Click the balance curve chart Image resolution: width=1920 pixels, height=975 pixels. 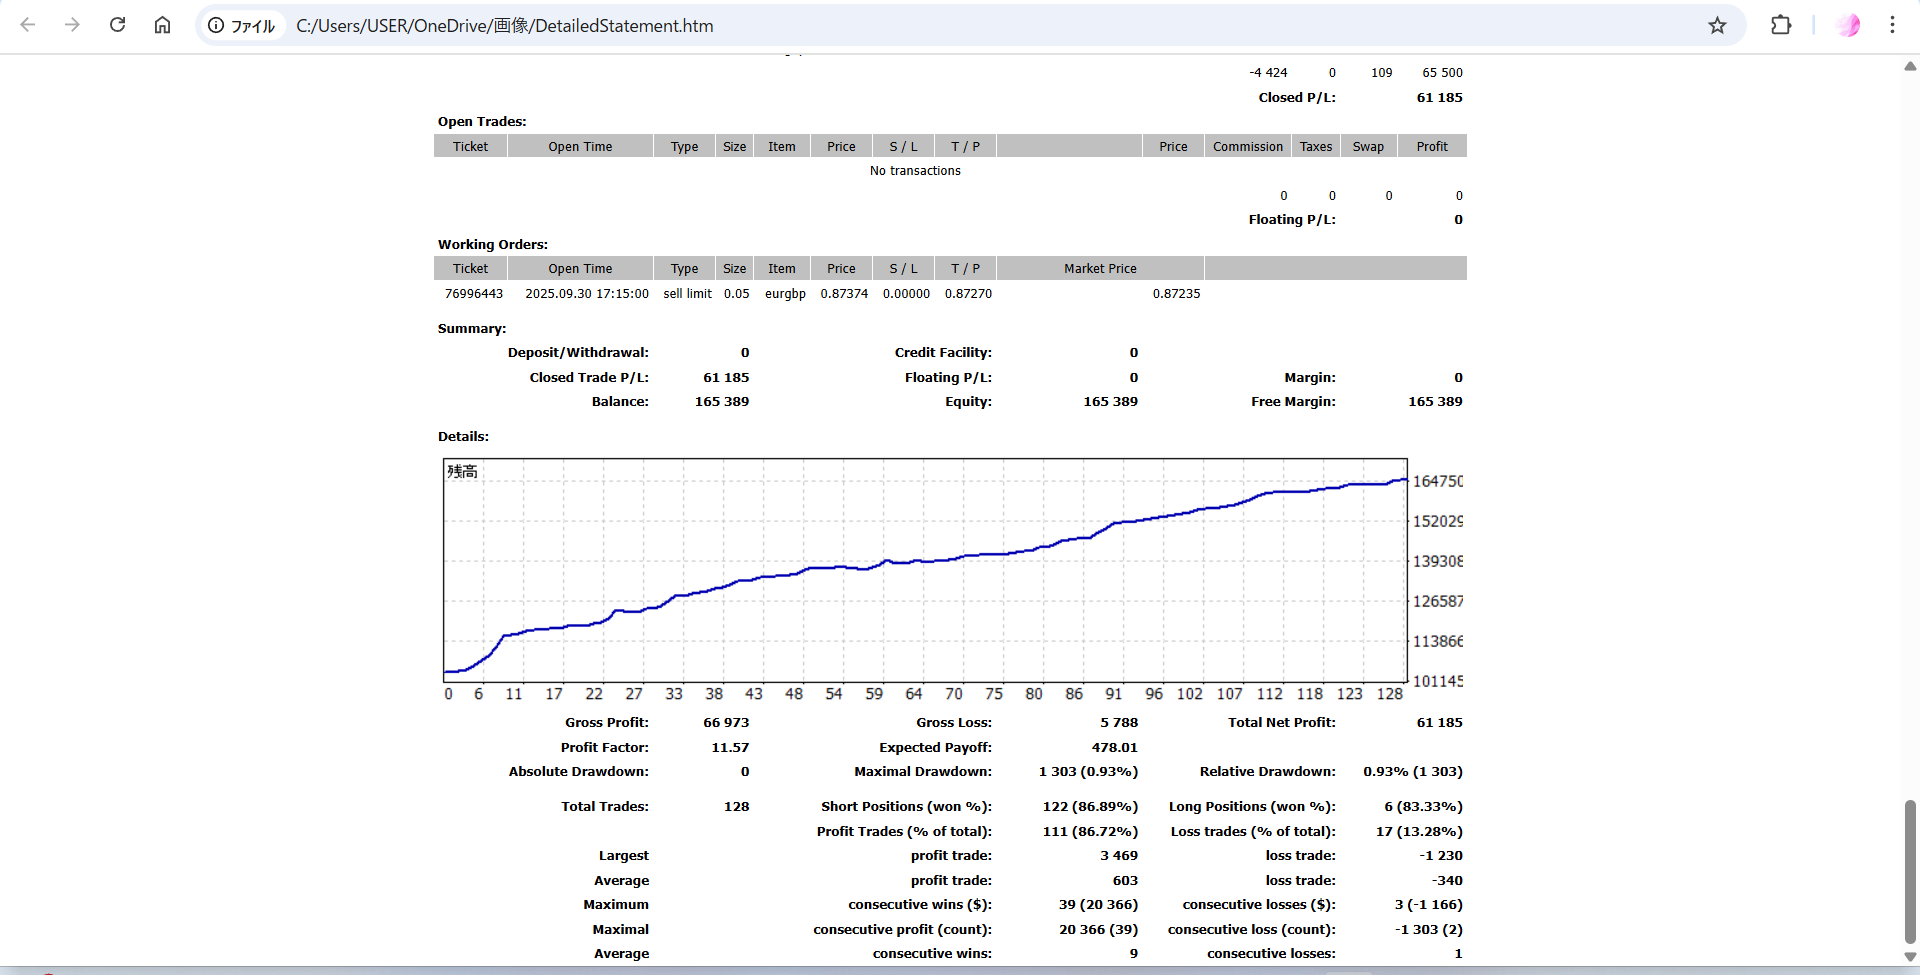(x=925, y=570)
